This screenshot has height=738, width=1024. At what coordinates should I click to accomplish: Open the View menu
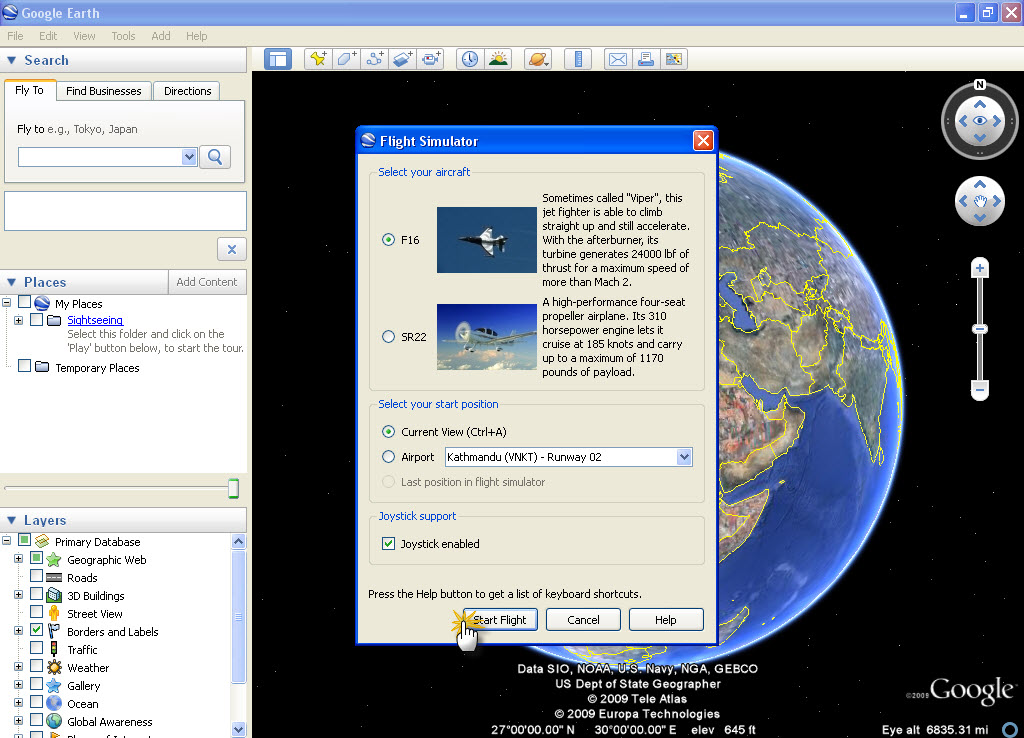coord(84,36)
